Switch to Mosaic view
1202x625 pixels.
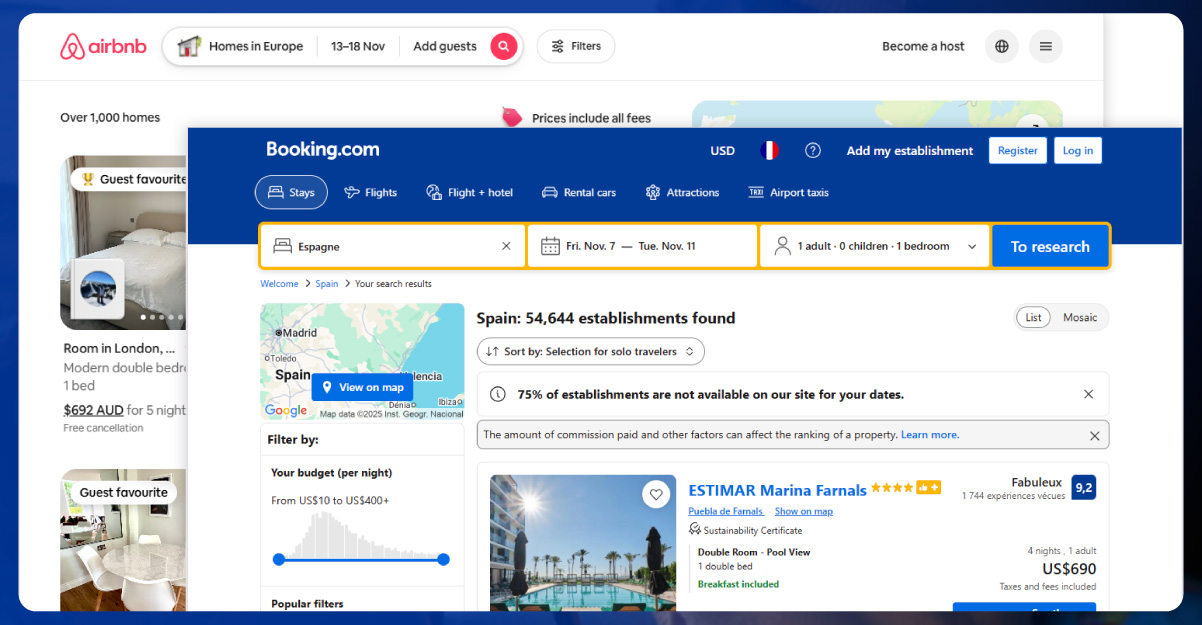point(1079,318)
